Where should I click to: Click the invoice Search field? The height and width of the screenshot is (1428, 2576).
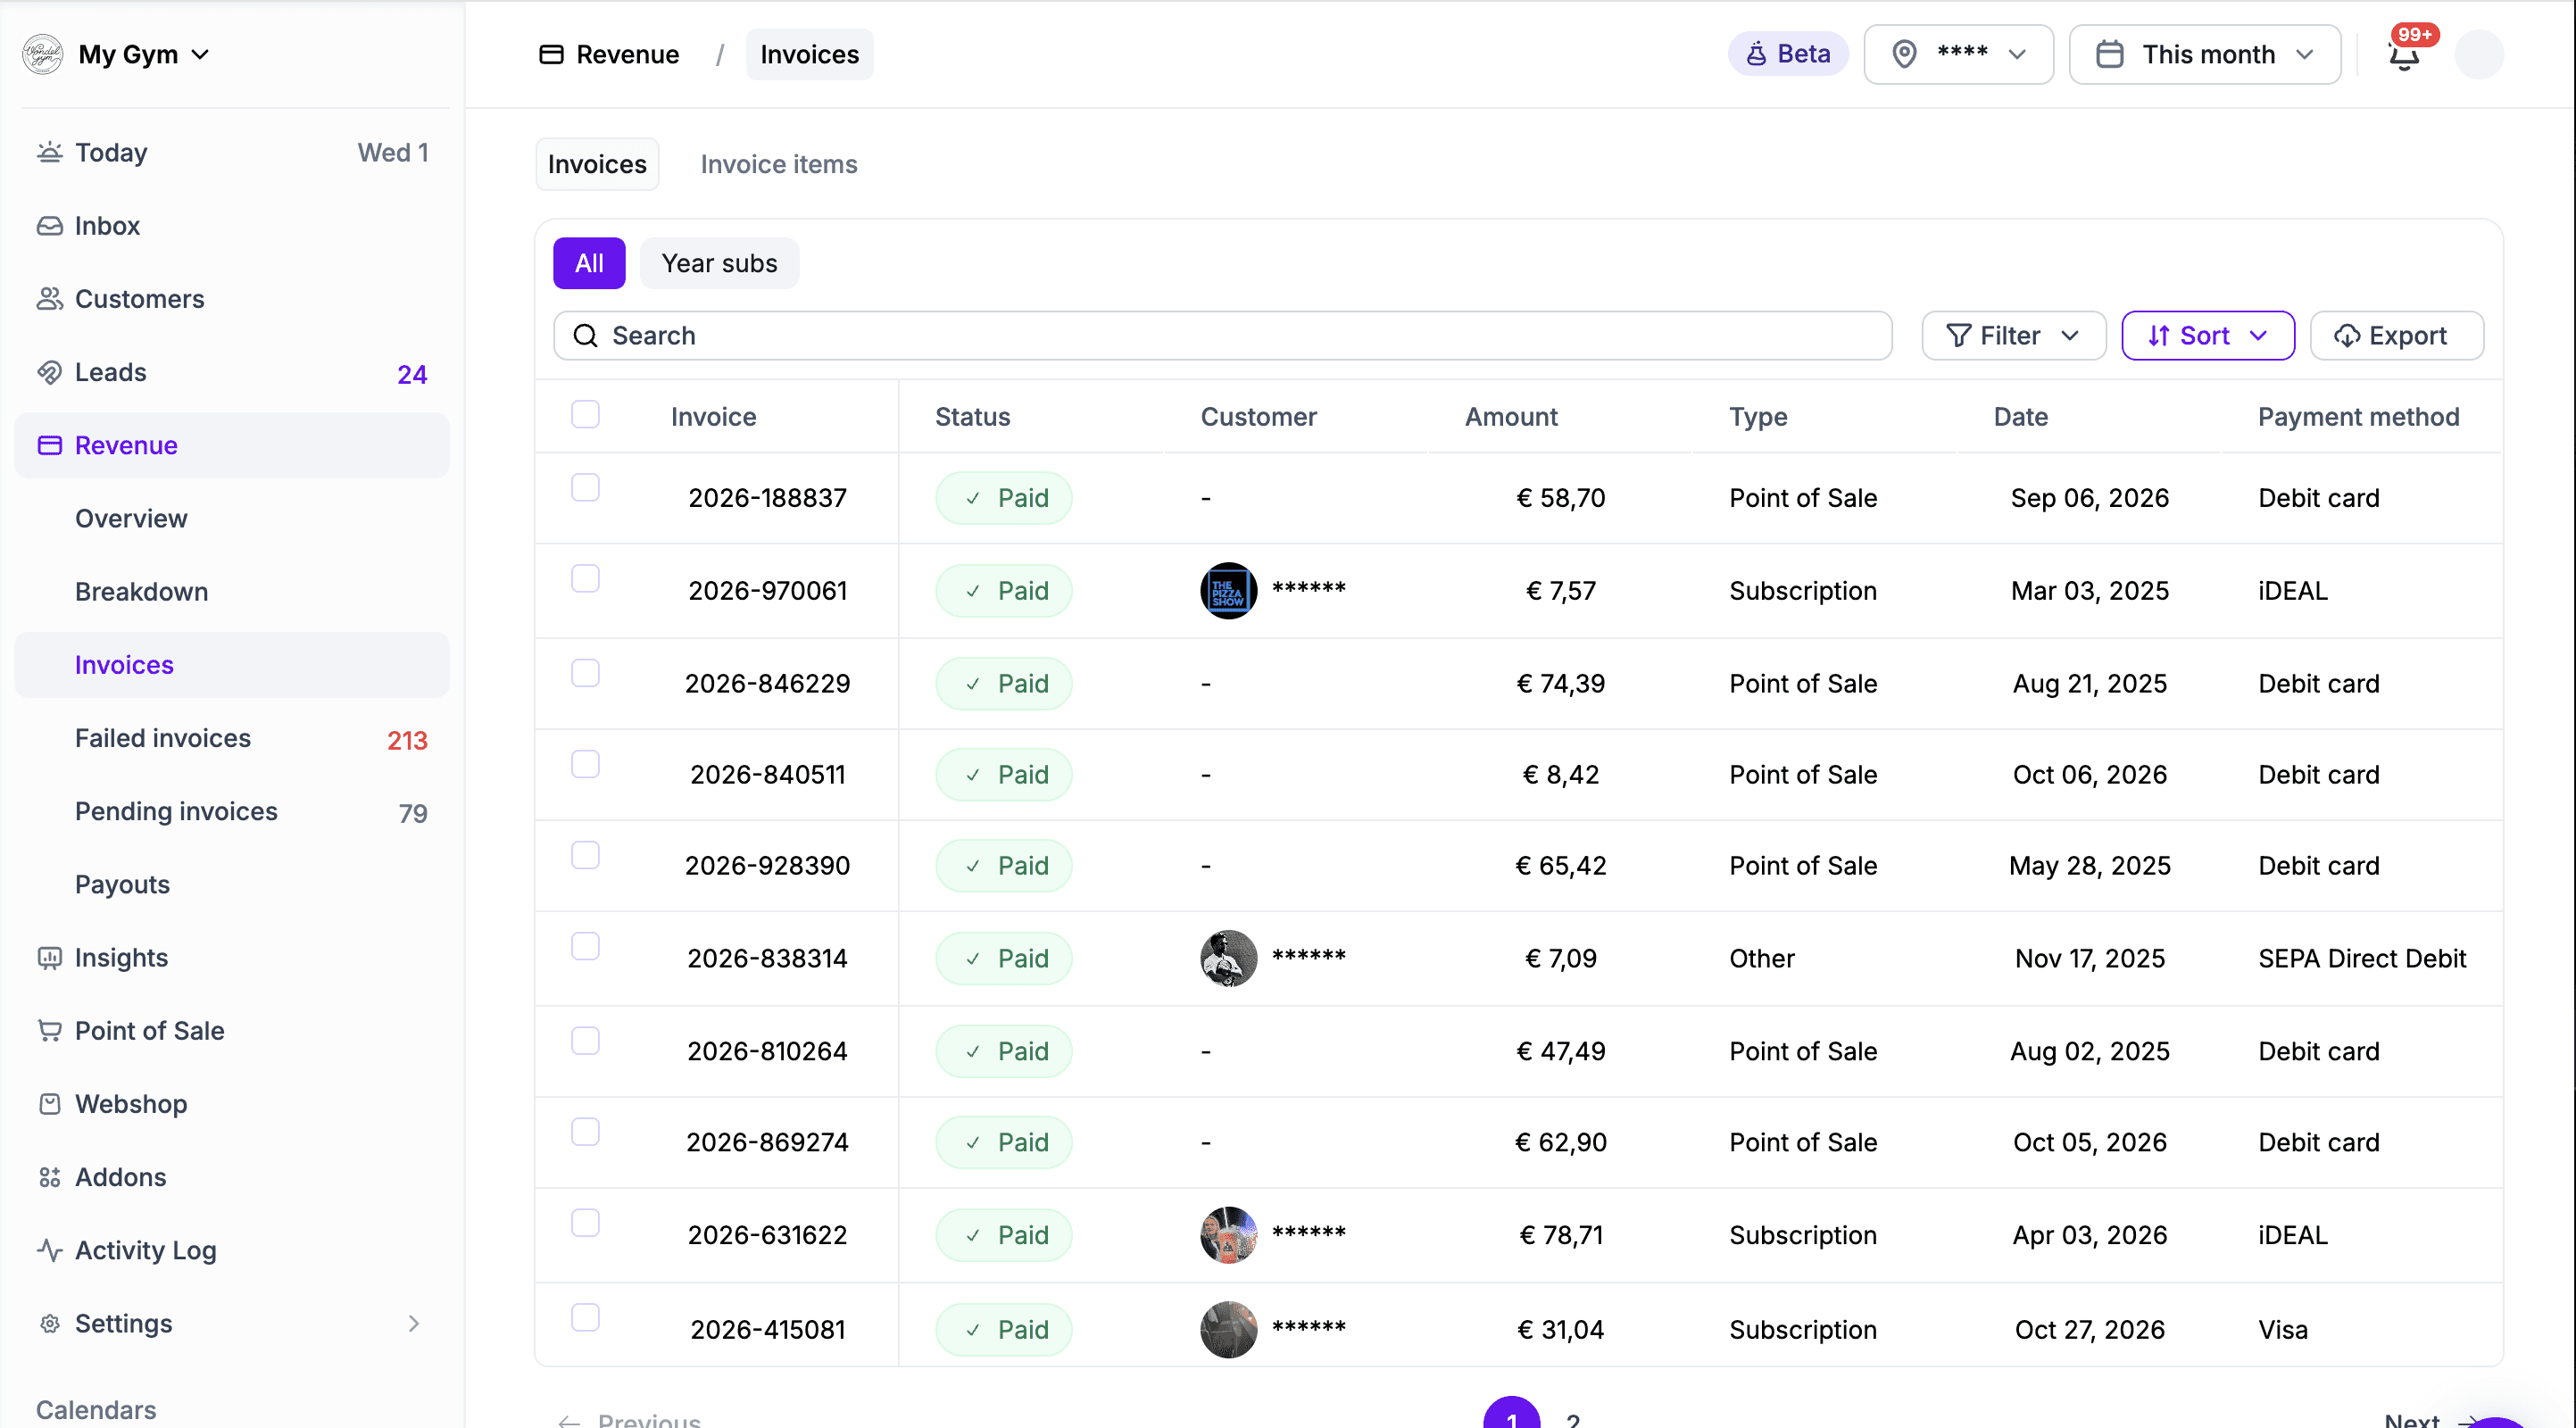click(1222, 336)
